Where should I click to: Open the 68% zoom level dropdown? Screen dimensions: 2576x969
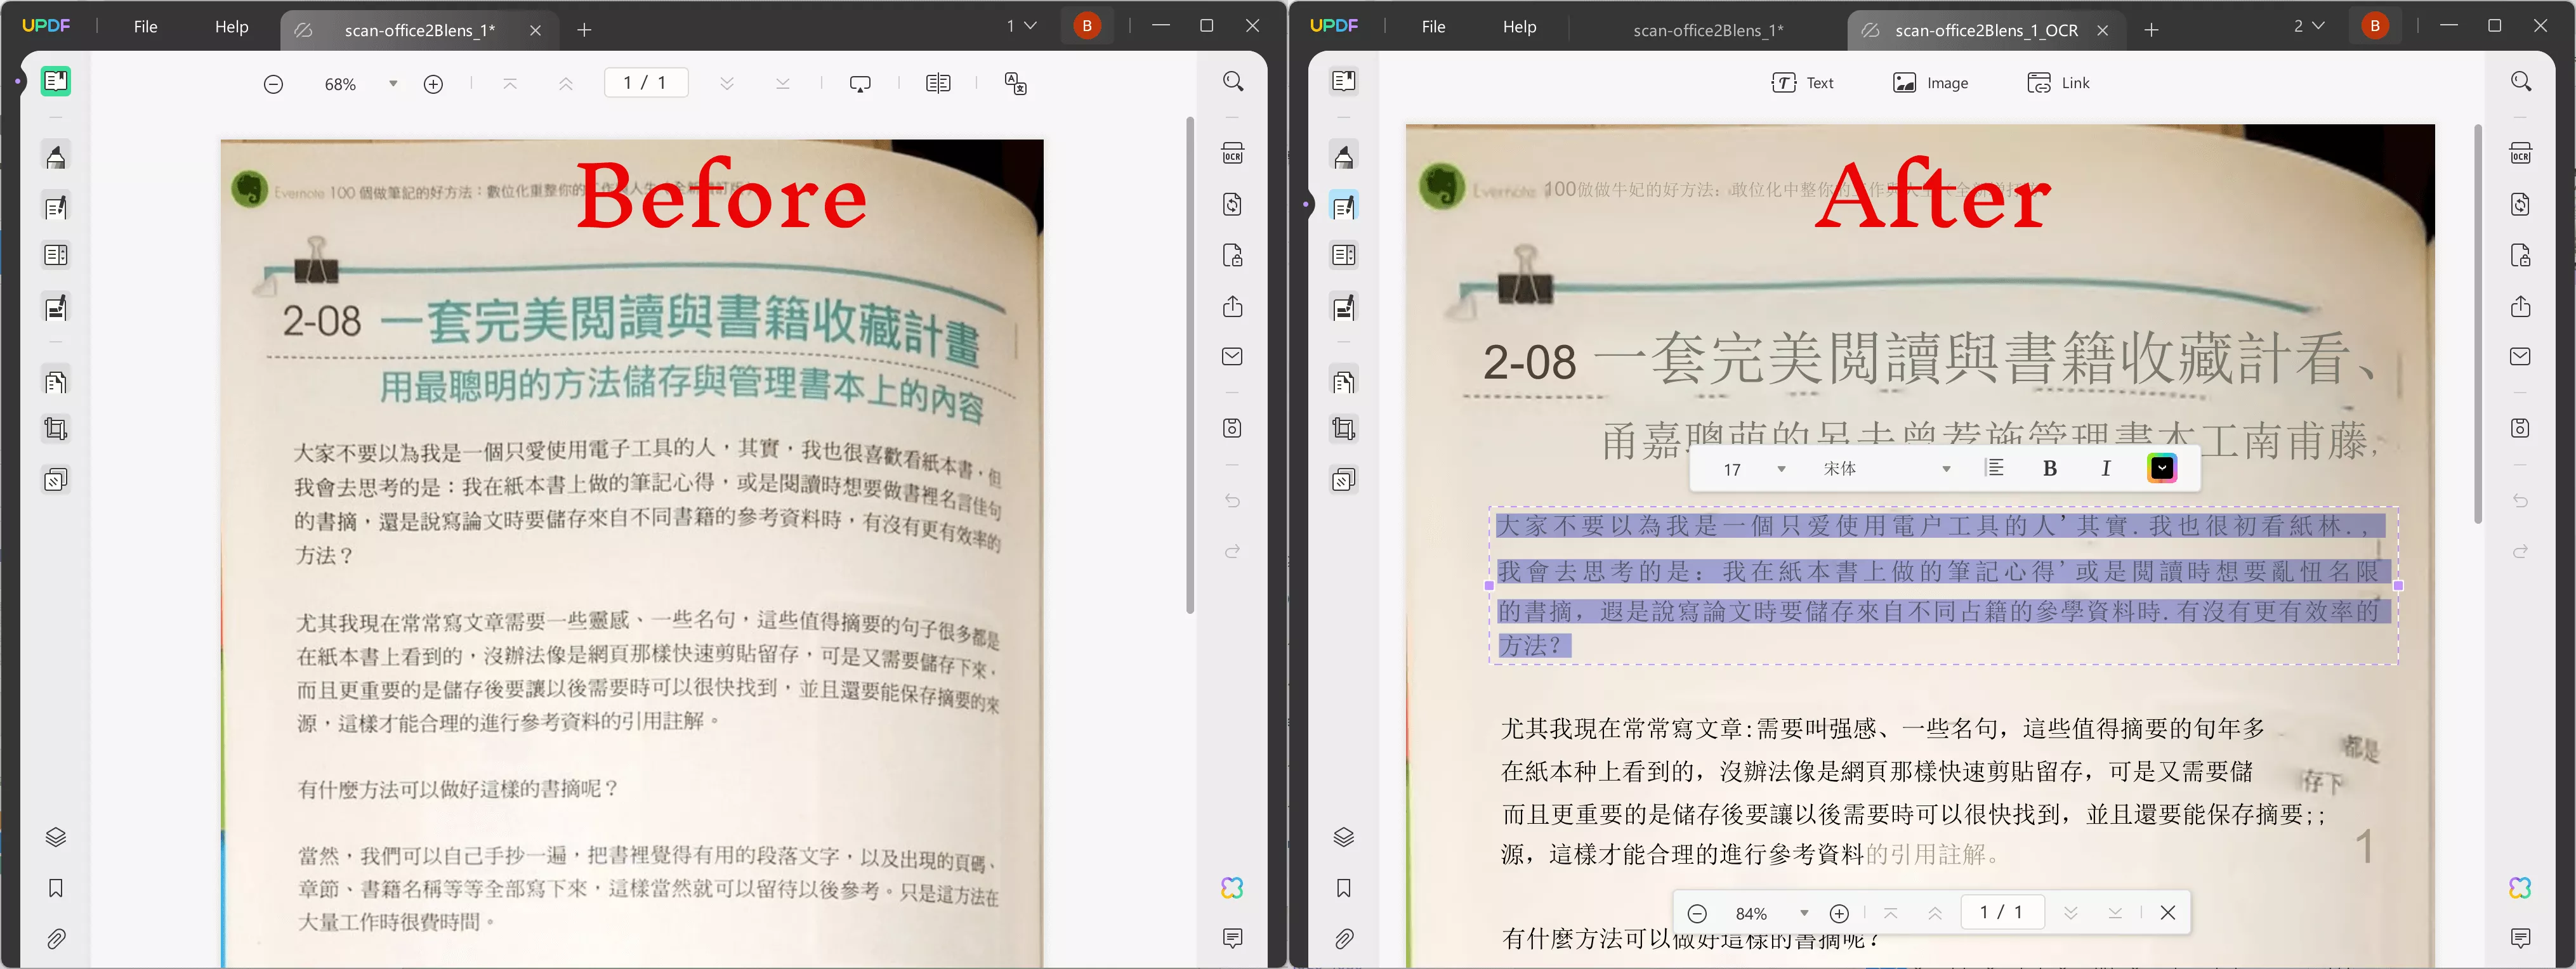click(393, 84)
